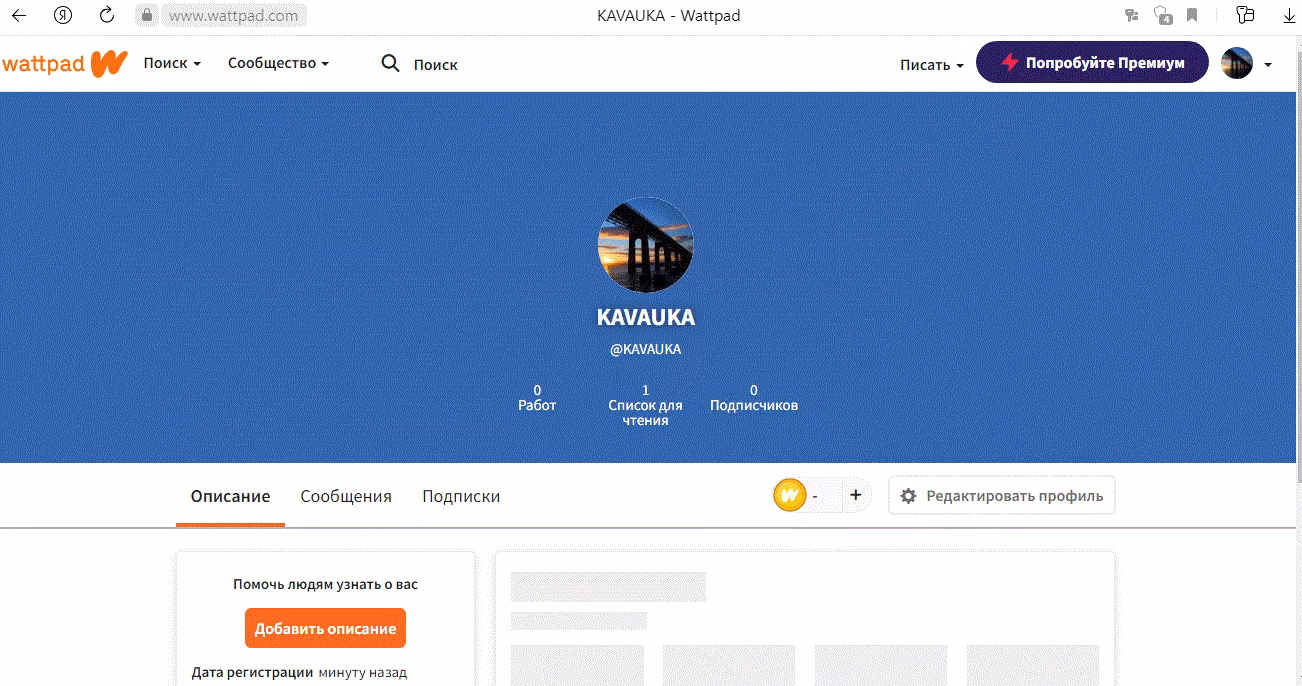1302x686 pixels.
Task: Expand the Поиск browse dropdown
Action: pos(172,63)
